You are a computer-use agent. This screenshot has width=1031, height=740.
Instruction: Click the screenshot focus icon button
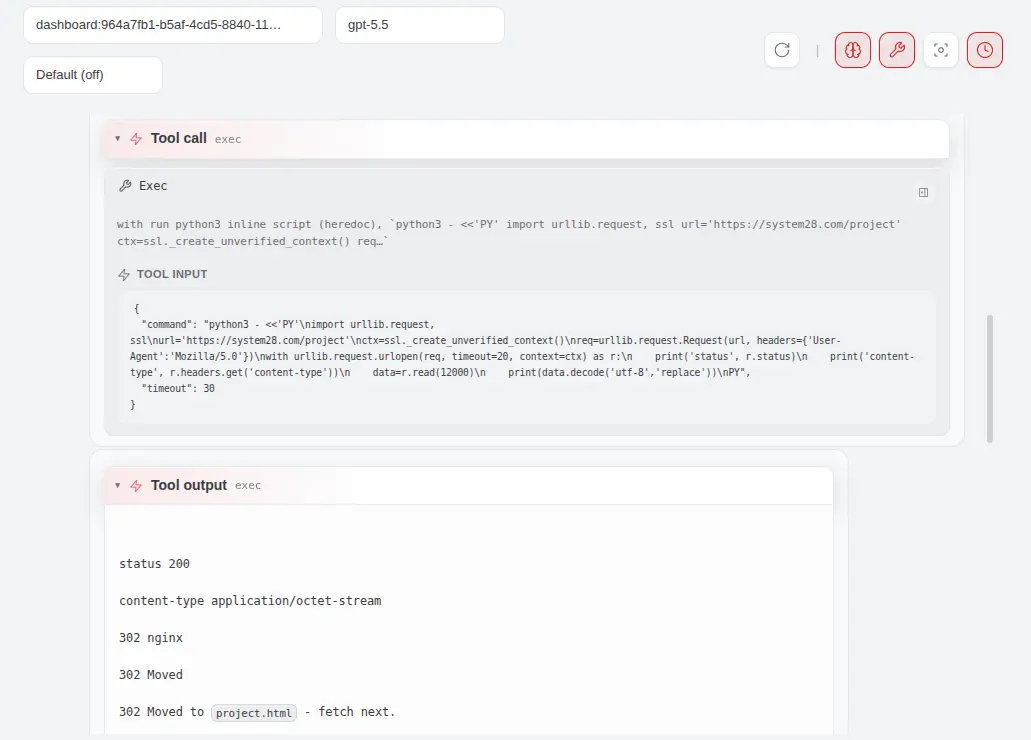[x=941, y=50]
